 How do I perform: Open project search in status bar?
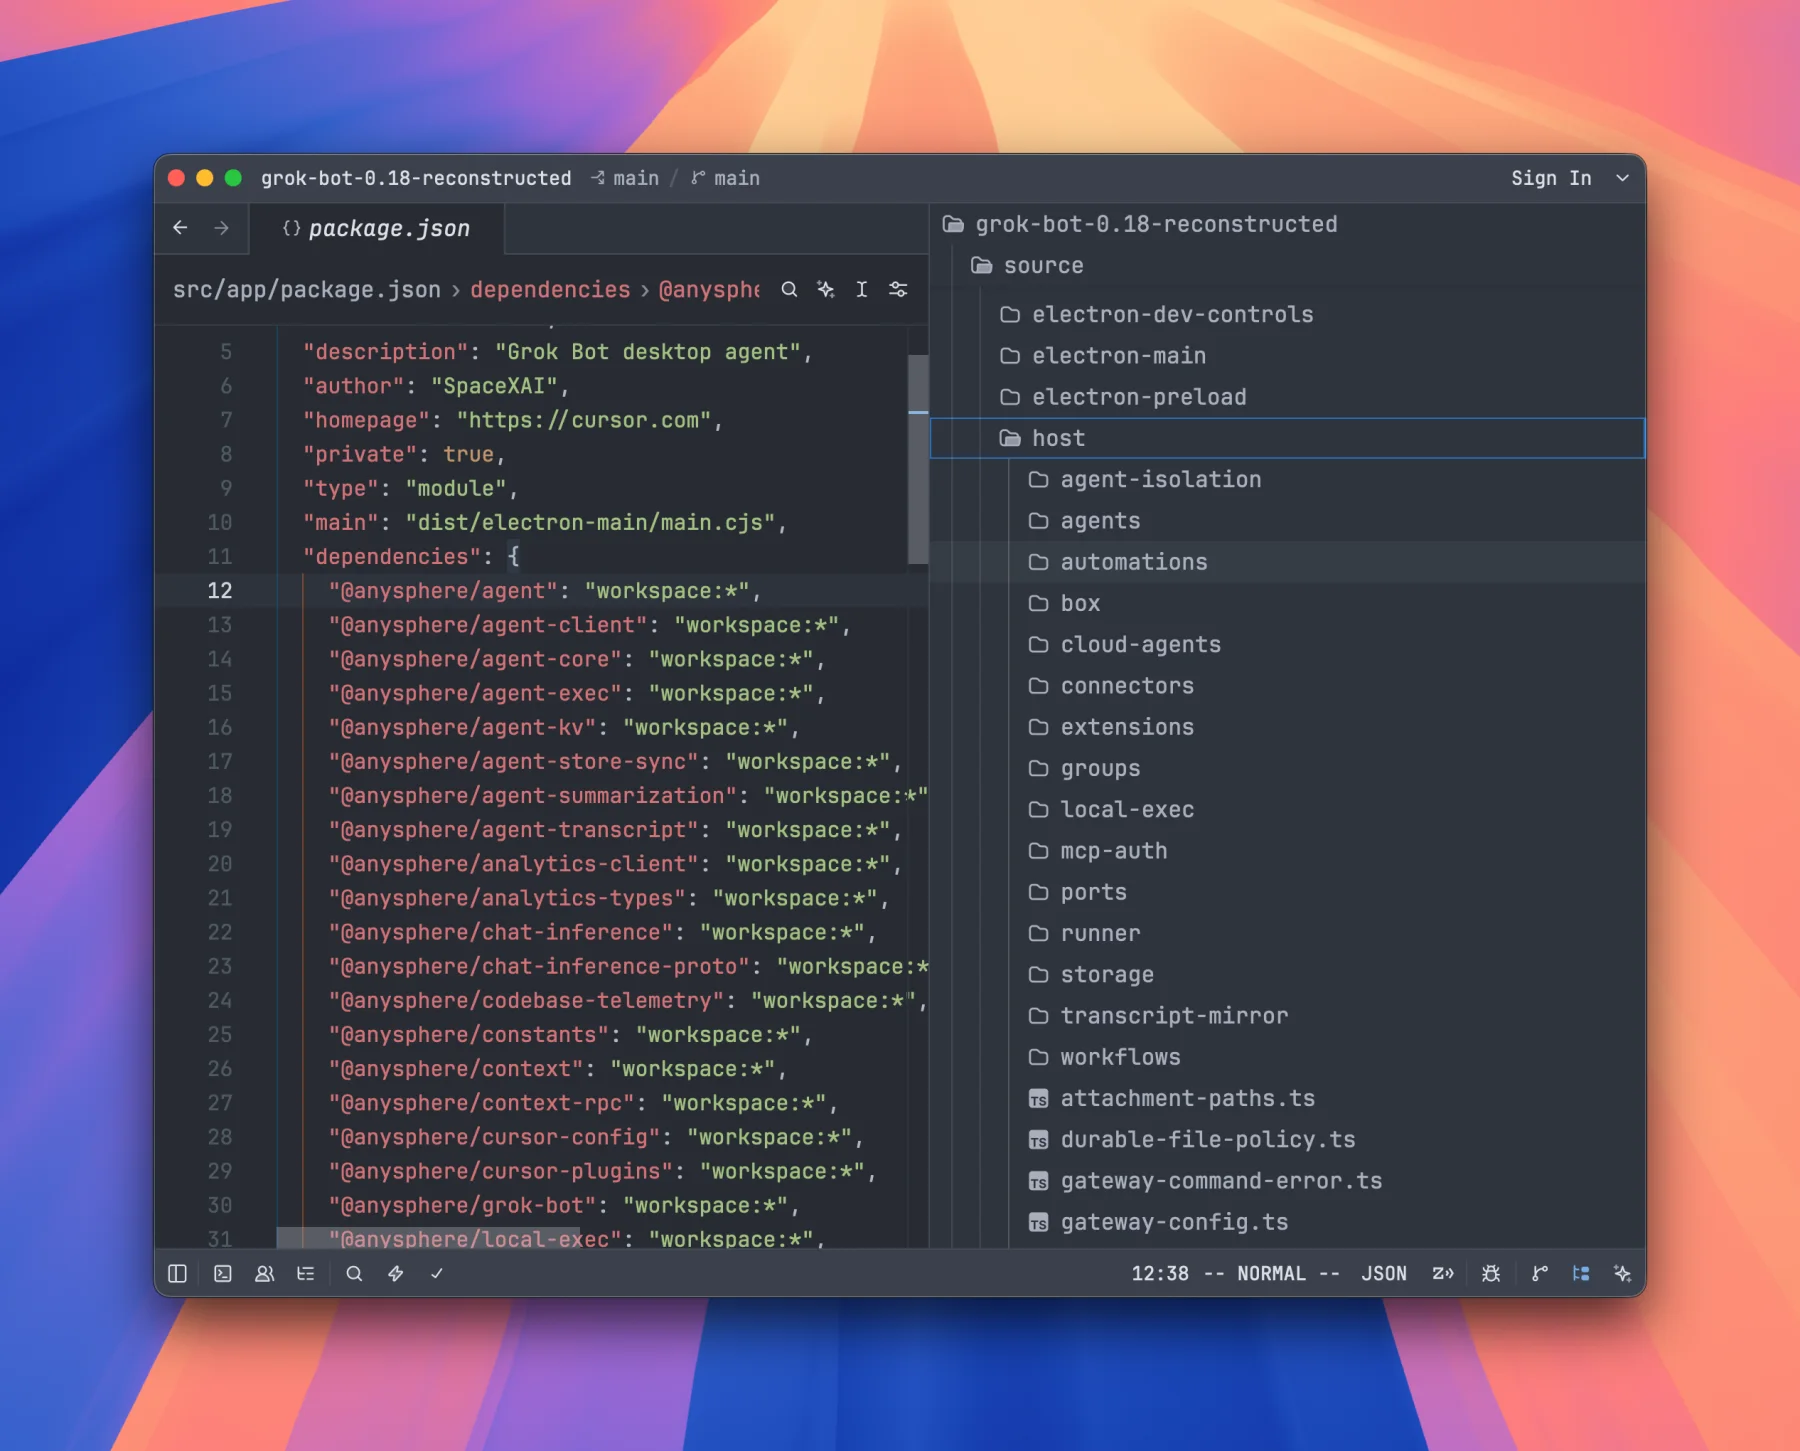354,1273
